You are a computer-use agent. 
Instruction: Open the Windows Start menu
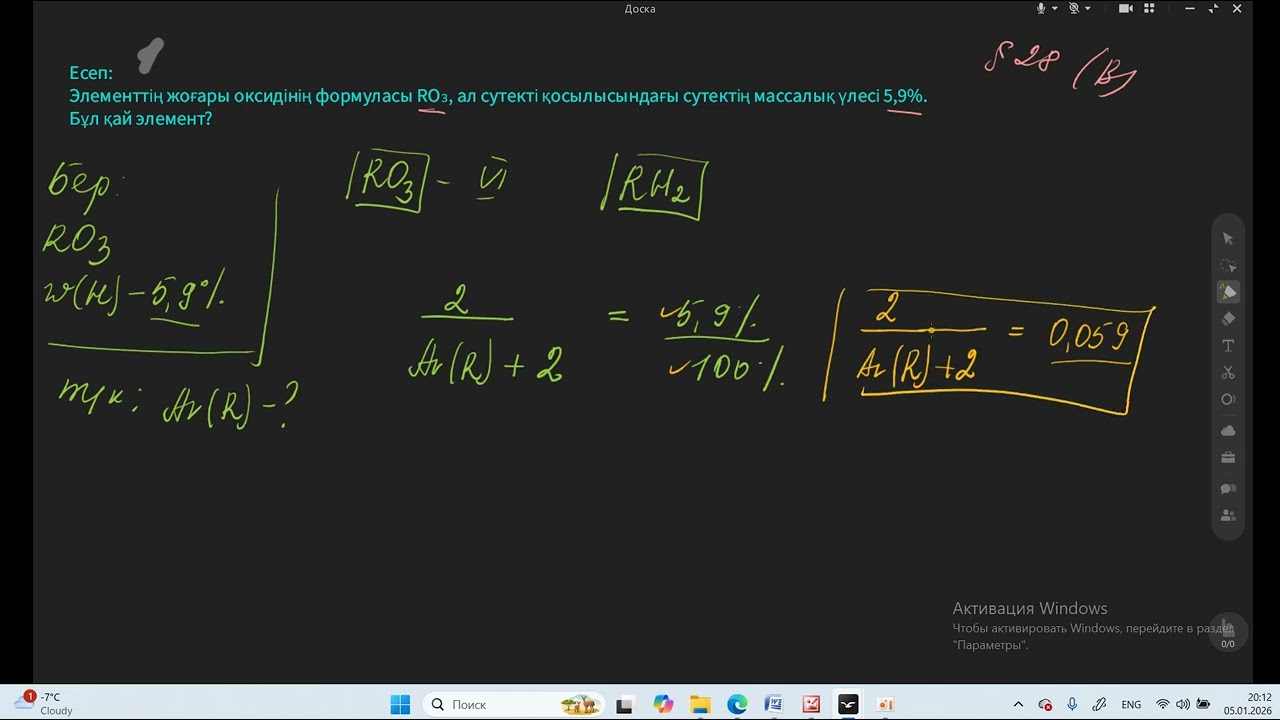coord(400,704)
